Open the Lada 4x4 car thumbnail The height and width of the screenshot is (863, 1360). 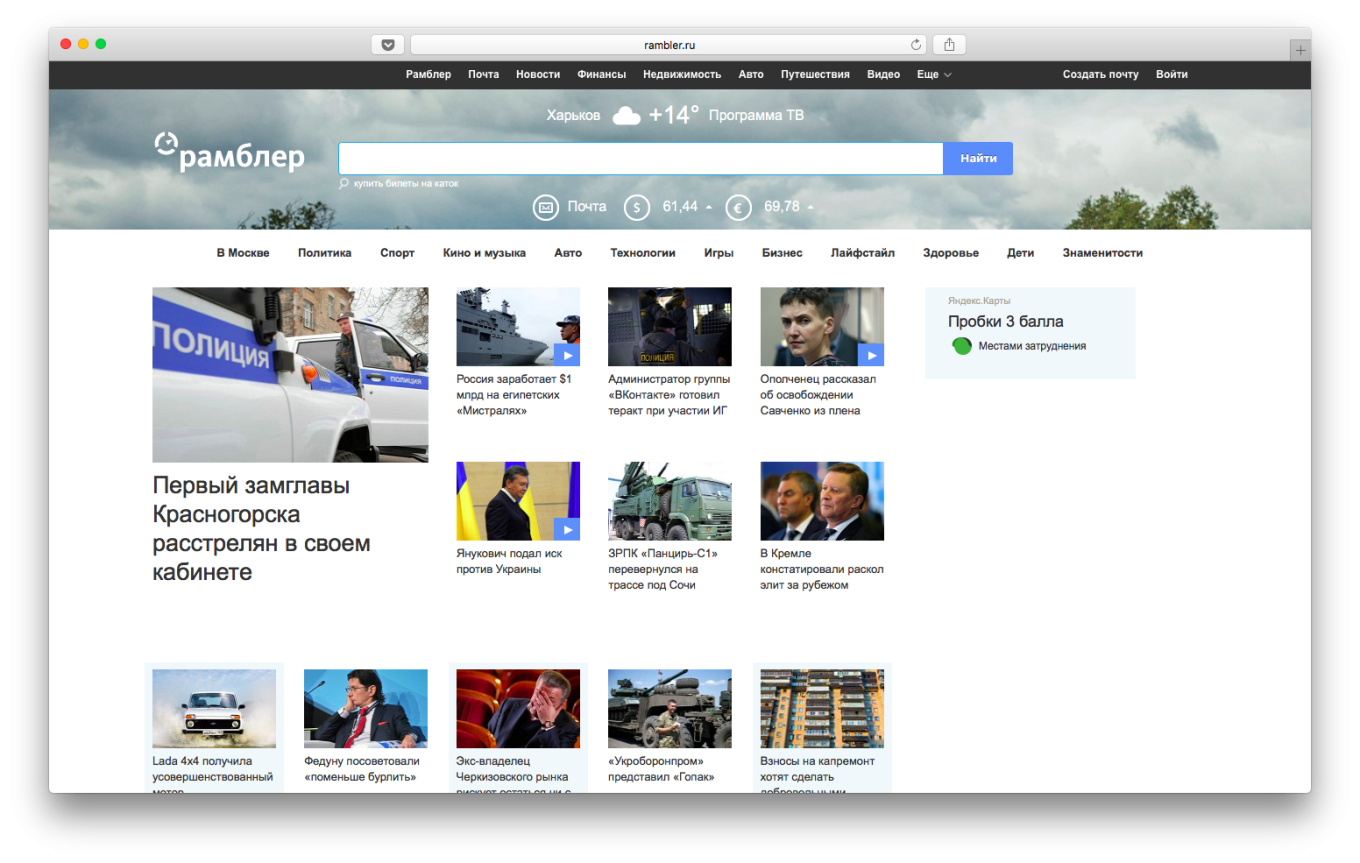pos(214,709)
